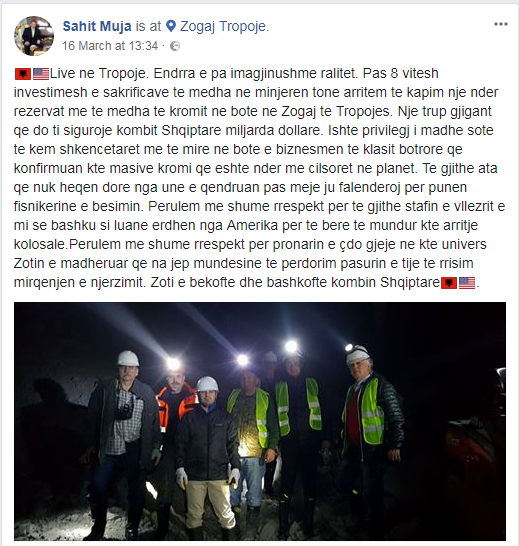Open the Zogaj Tropoje location link
The image size is (519, 546).
pos(224,26)
